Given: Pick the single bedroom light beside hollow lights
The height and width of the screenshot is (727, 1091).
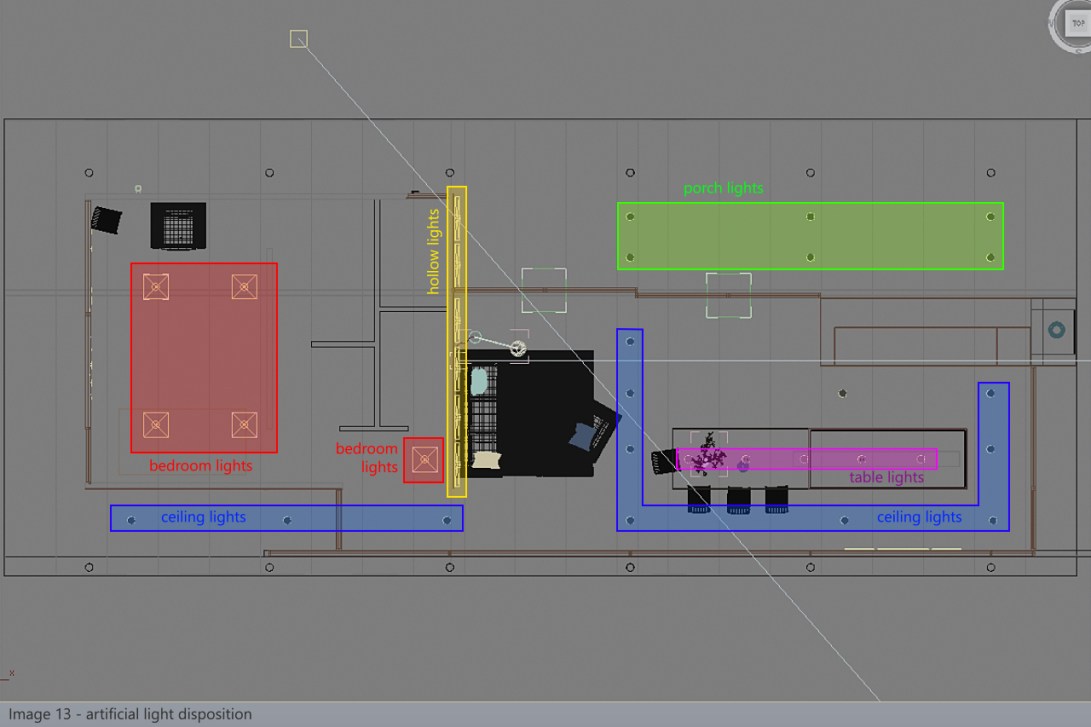Looking at the screenshot, I should (424, 460).
